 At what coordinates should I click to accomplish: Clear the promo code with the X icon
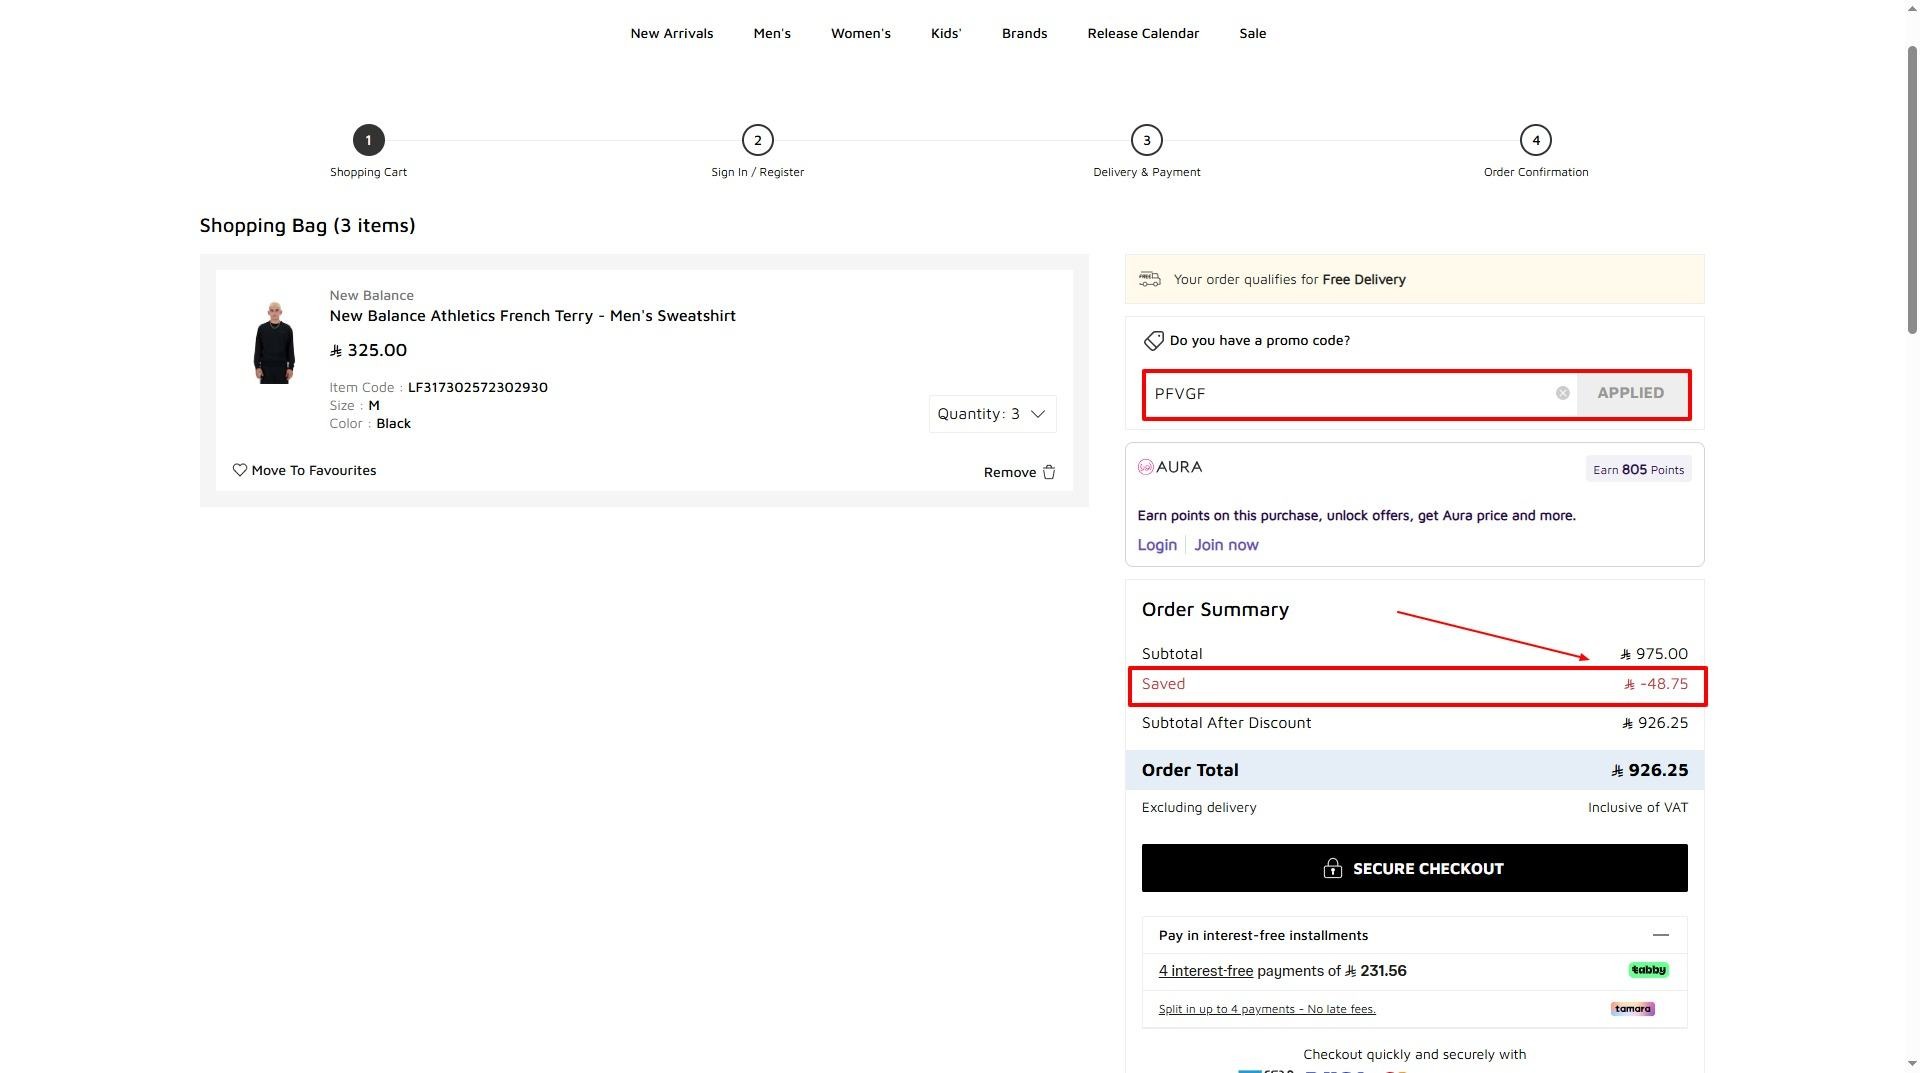pos(1562,393)
